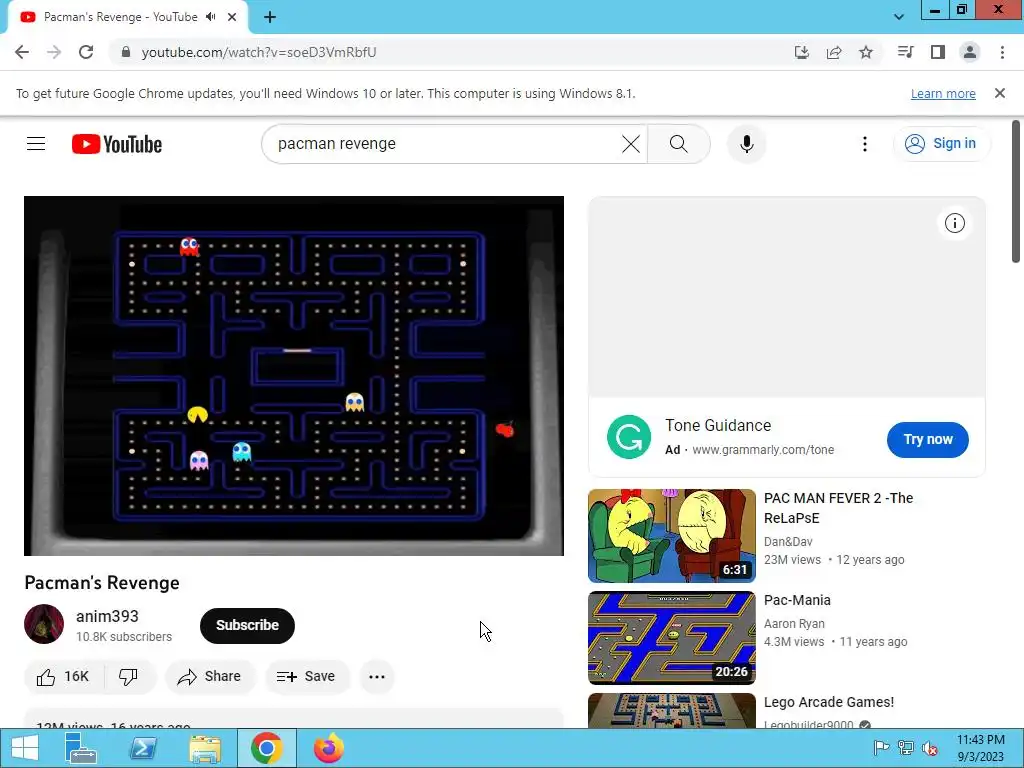The image size is (1024, 768).
Task: Open the Lego Arcade Games! video title
Action: (x=829, y=702)
